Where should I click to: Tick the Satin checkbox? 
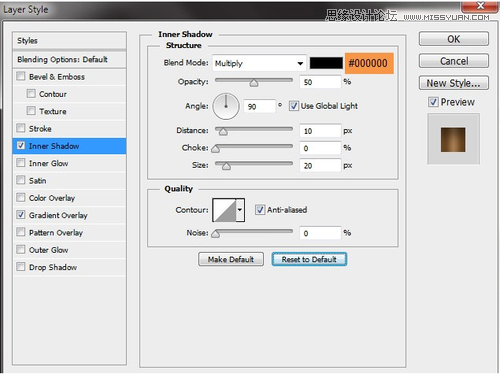[x=21, y=180]
